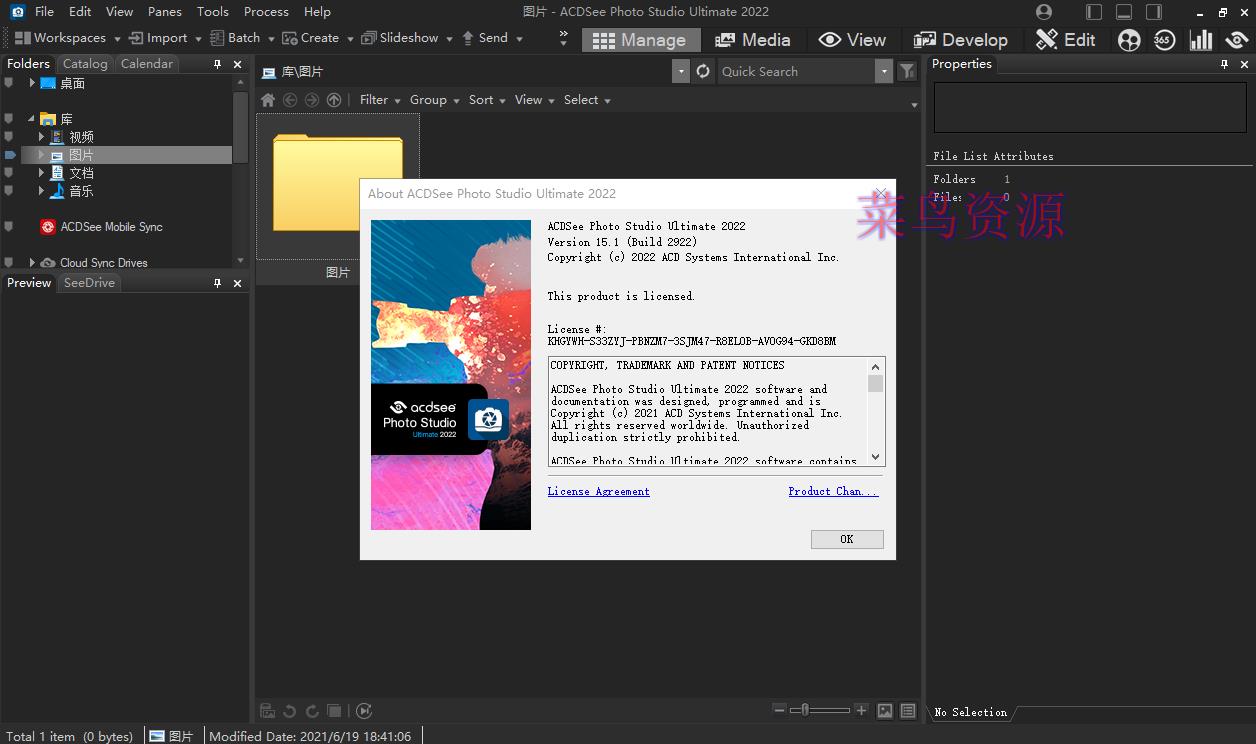Select the ACDSee Communities icon
1256x744 pixels.
(1129, 40)
